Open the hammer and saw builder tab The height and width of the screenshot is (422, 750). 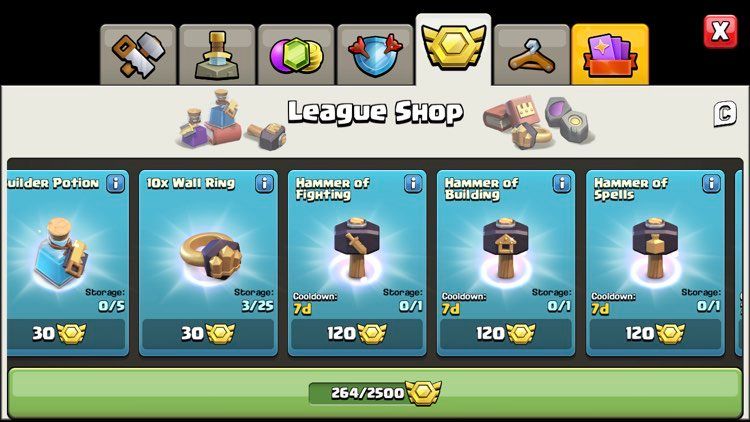[x=138, y=55]
